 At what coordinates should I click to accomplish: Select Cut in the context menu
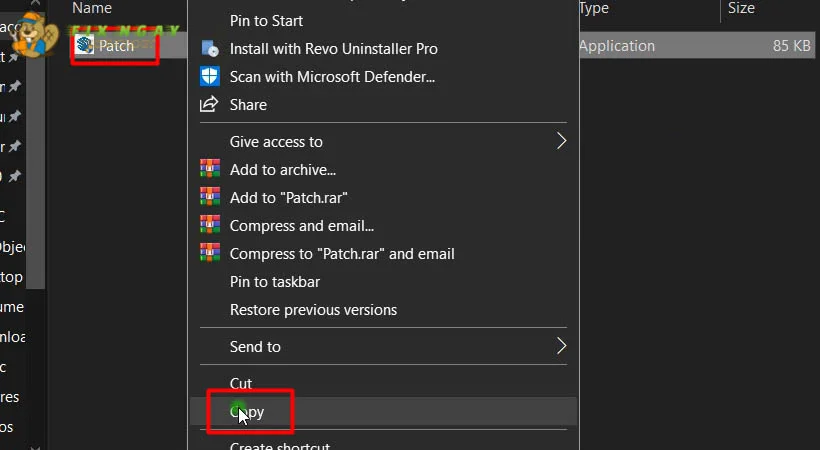pyautogui.click(x=241, y=383)
